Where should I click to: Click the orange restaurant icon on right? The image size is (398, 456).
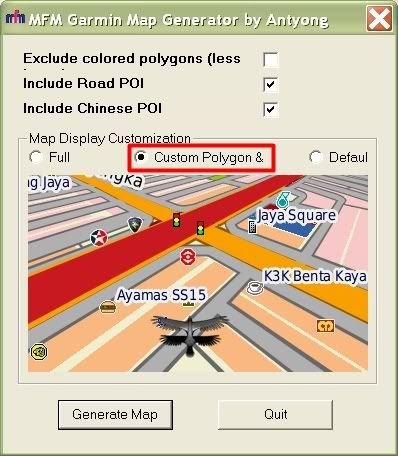pyautogui.click(x=325, y=326)
